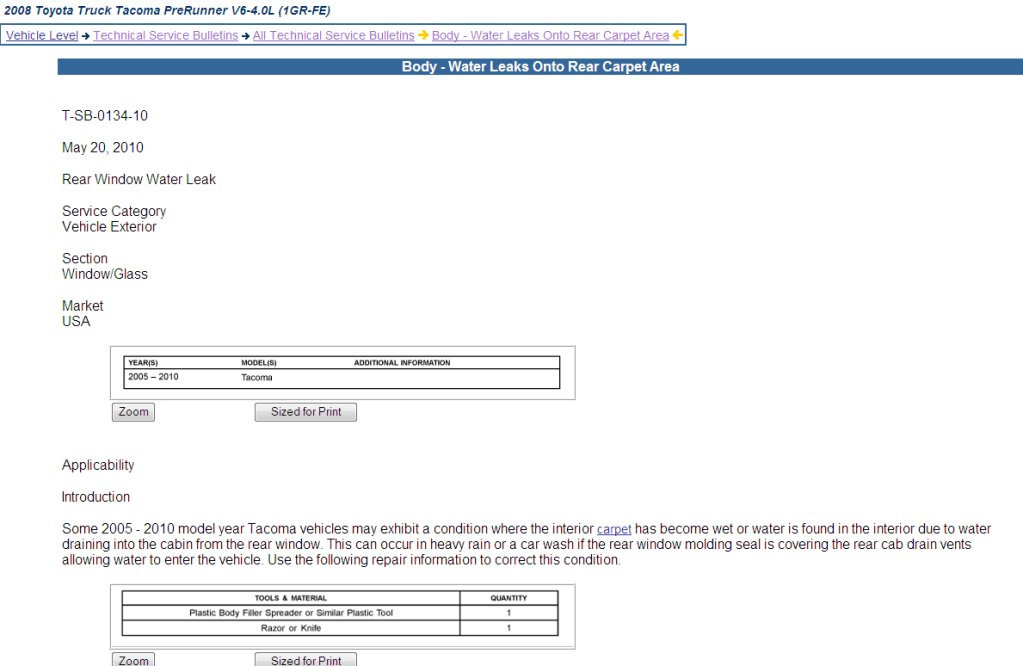Screen dimensions: 1023x666
Task: Open the Vehicle Level breadcrumb link
Action: click(42, 35)
